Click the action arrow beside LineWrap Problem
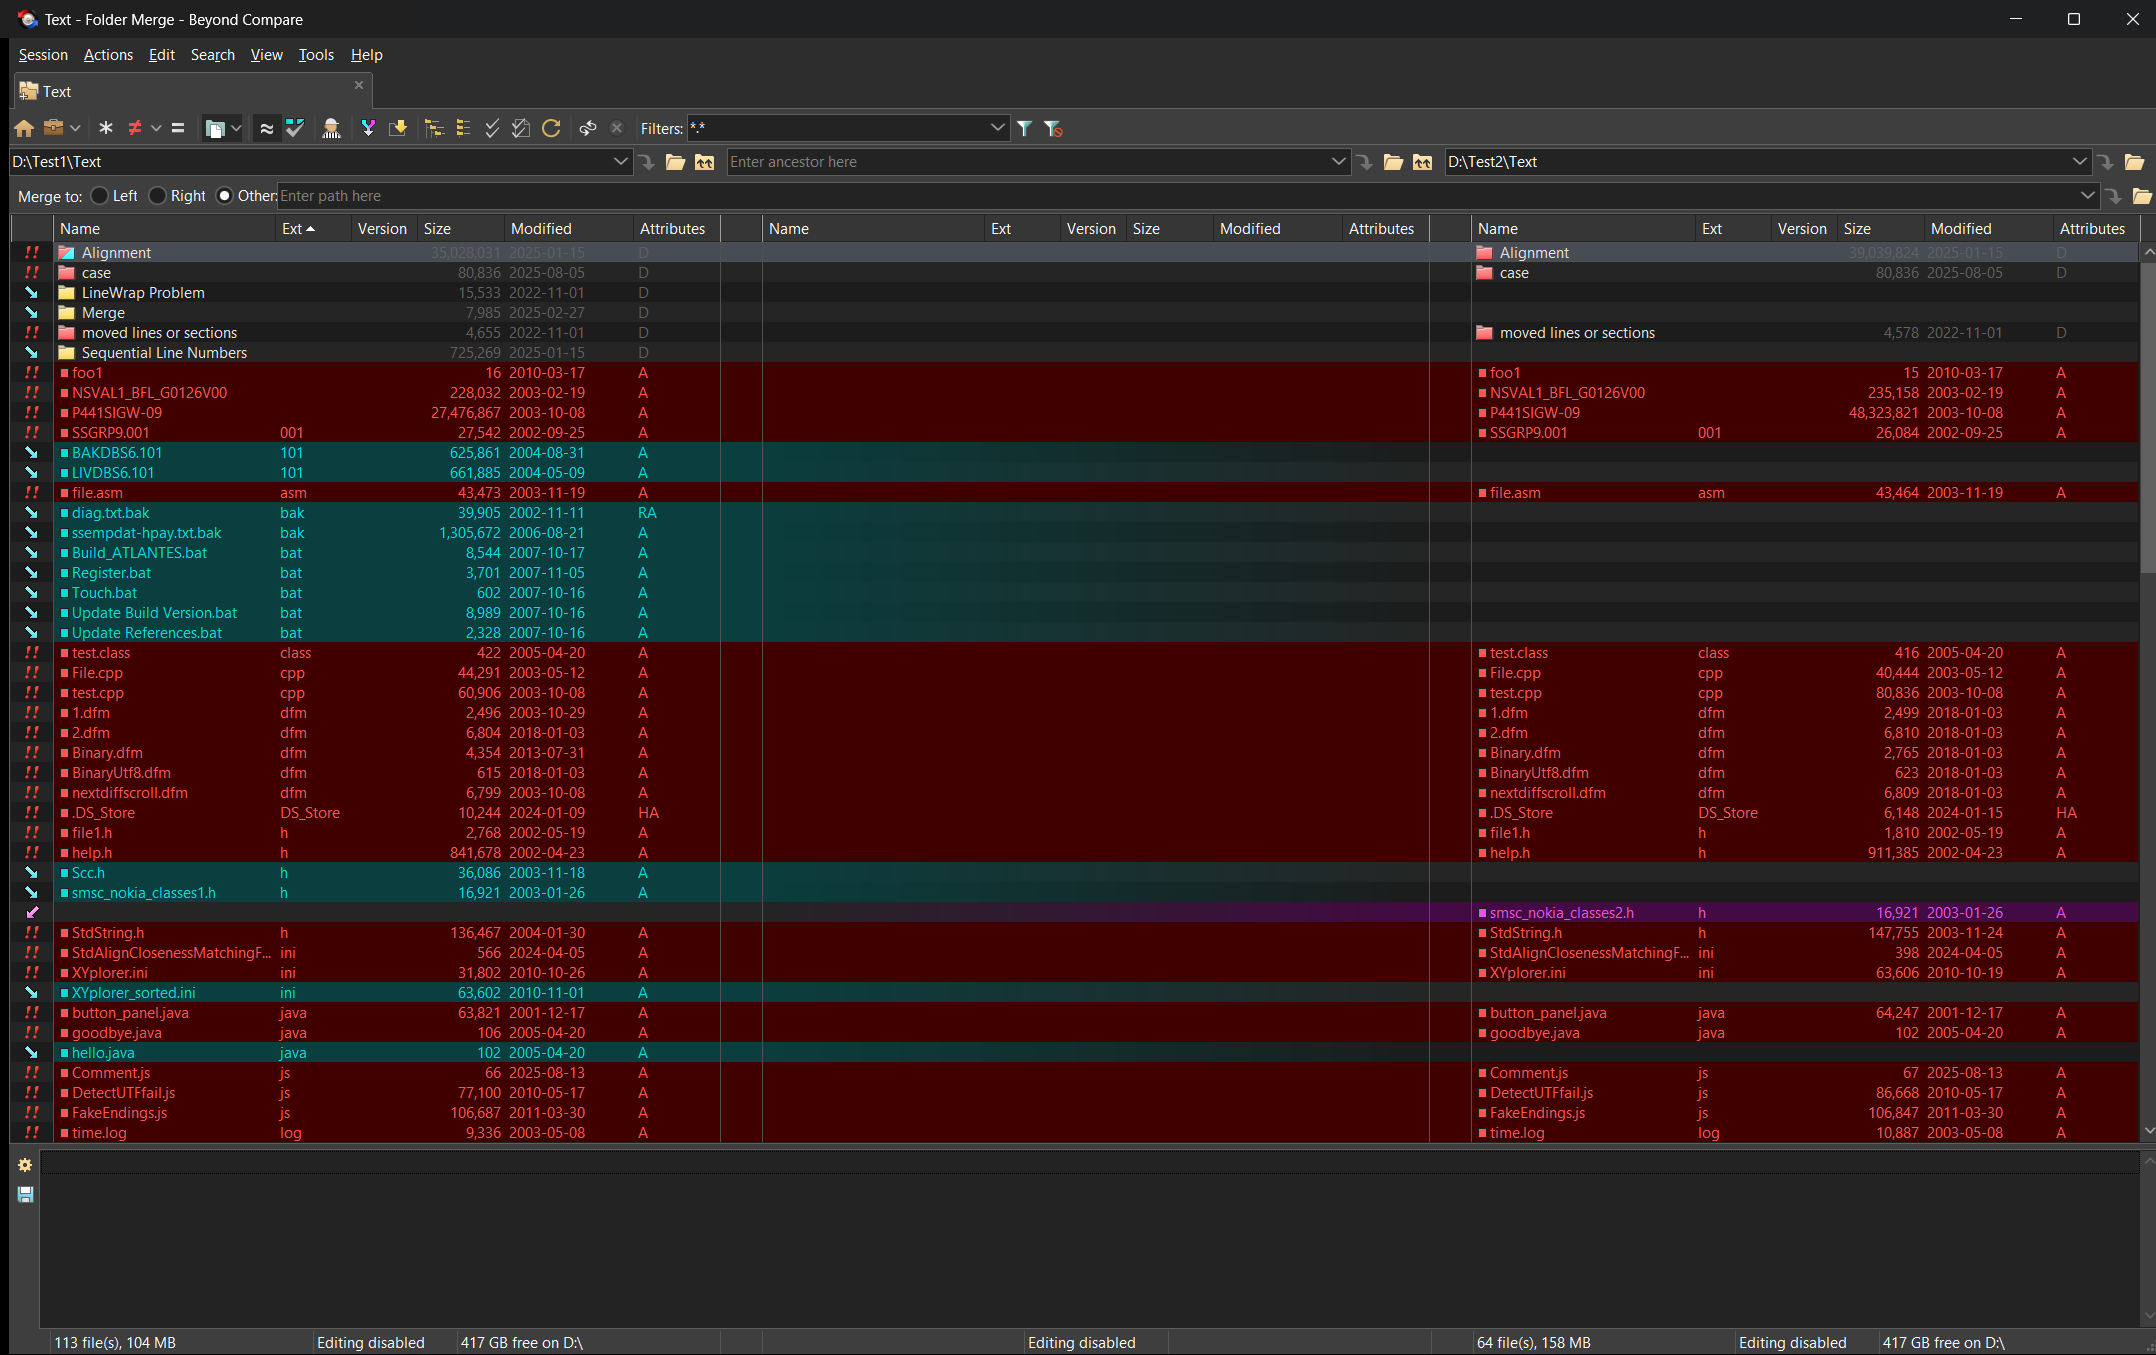The height and width of the screenshot is (1355, 2156). click(32, 293)
